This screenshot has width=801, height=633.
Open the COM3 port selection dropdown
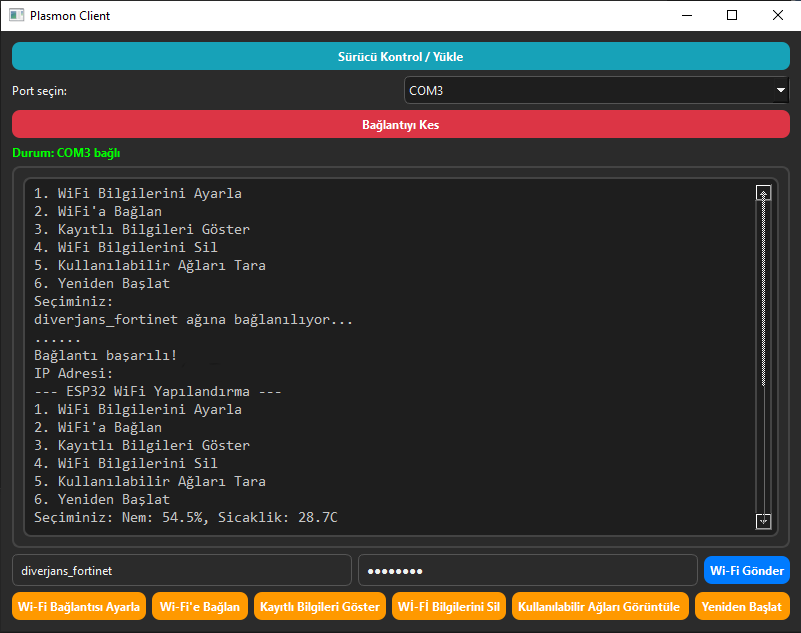[x=596, y=91]
